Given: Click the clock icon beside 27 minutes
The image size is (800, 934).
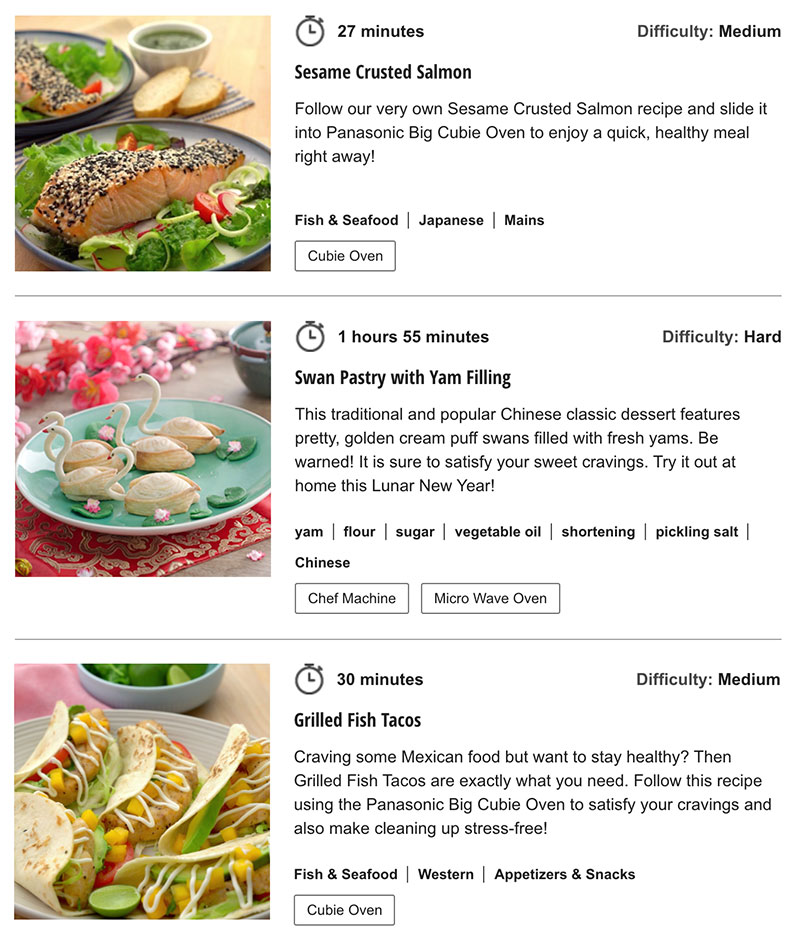Looking at the screenshot, I should [310, 32].
